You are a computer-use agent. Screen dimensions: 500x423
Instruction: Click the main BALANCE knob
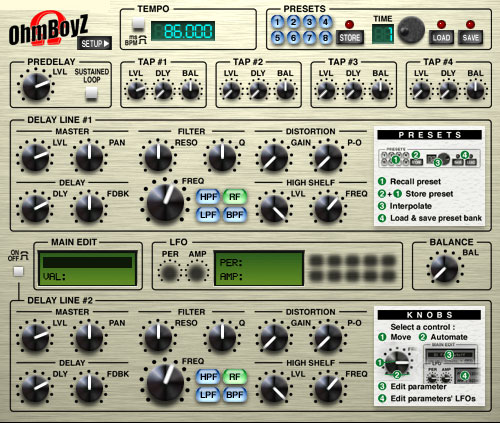click(445, 269)
